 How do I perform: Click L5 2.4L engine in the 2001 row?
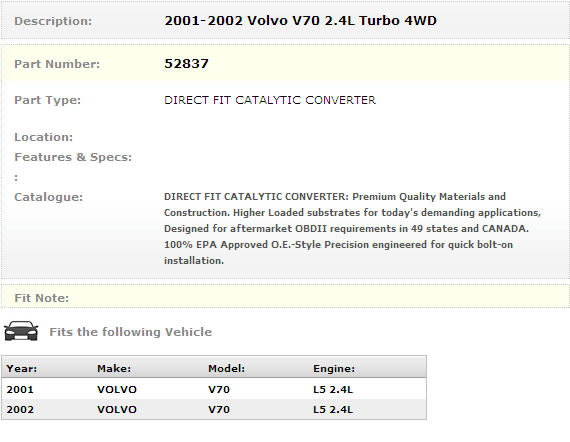tap(333, 389)
